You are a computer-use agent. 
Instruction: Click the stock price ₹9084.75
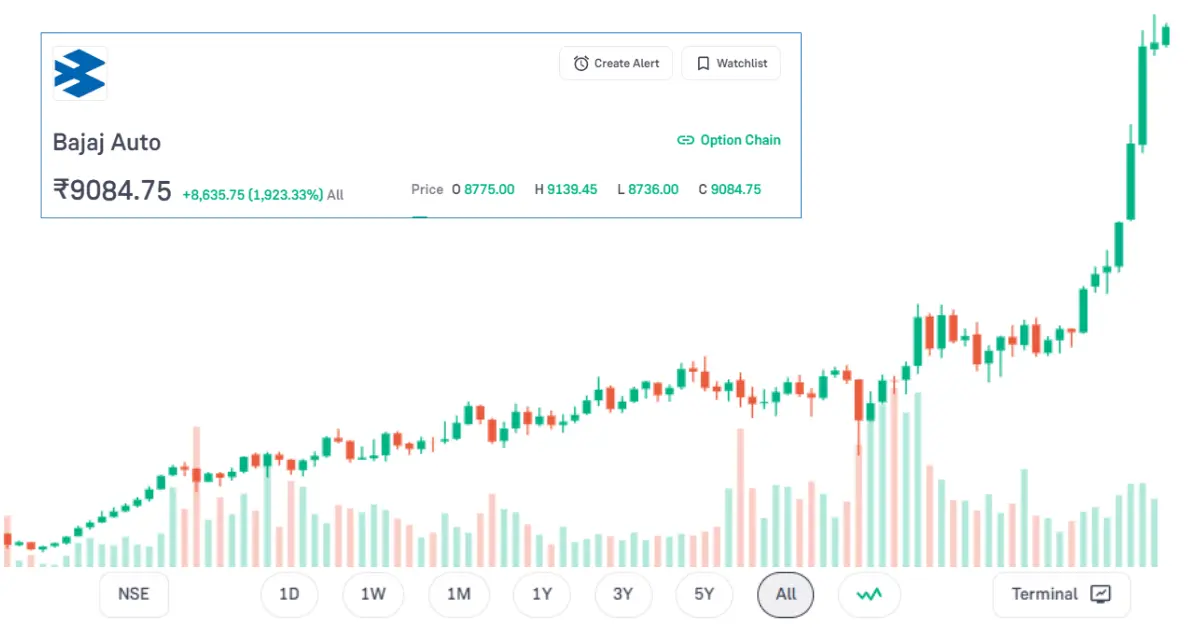click(x=113, y=190)
